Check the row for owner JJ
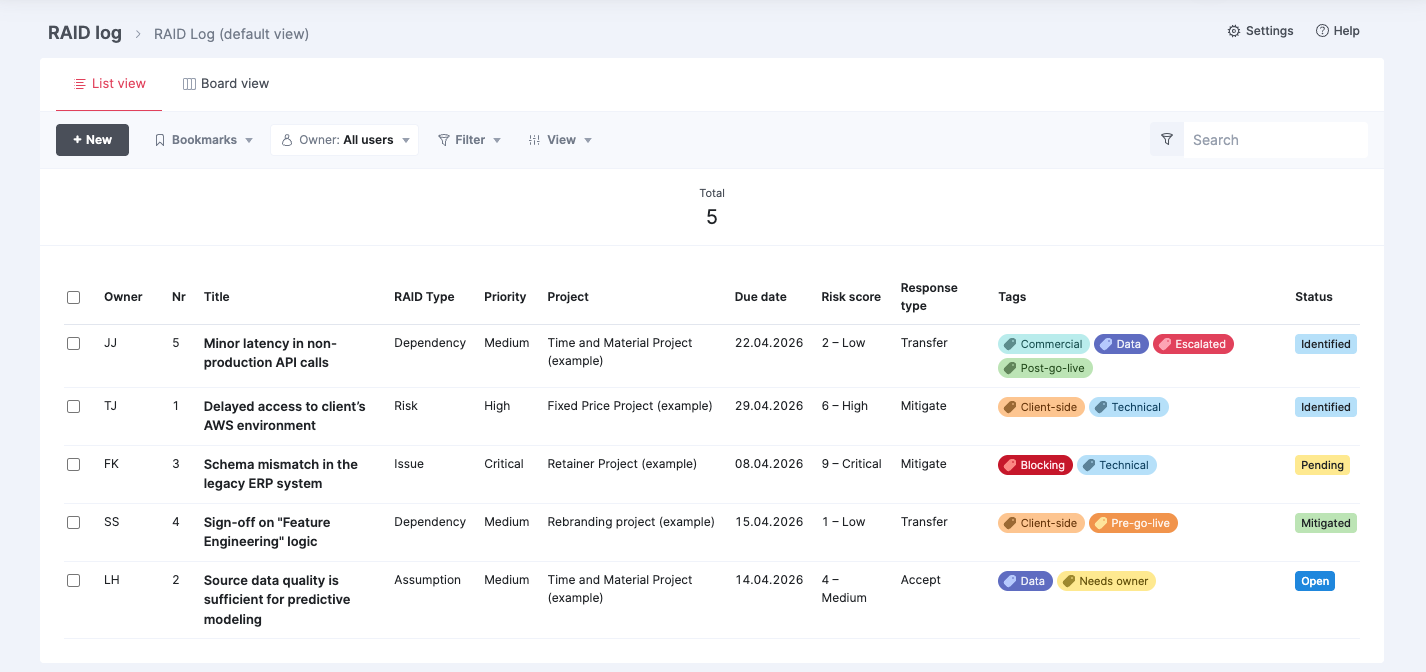This screenshot has width=1426, height=672. [x=73, y=343]
